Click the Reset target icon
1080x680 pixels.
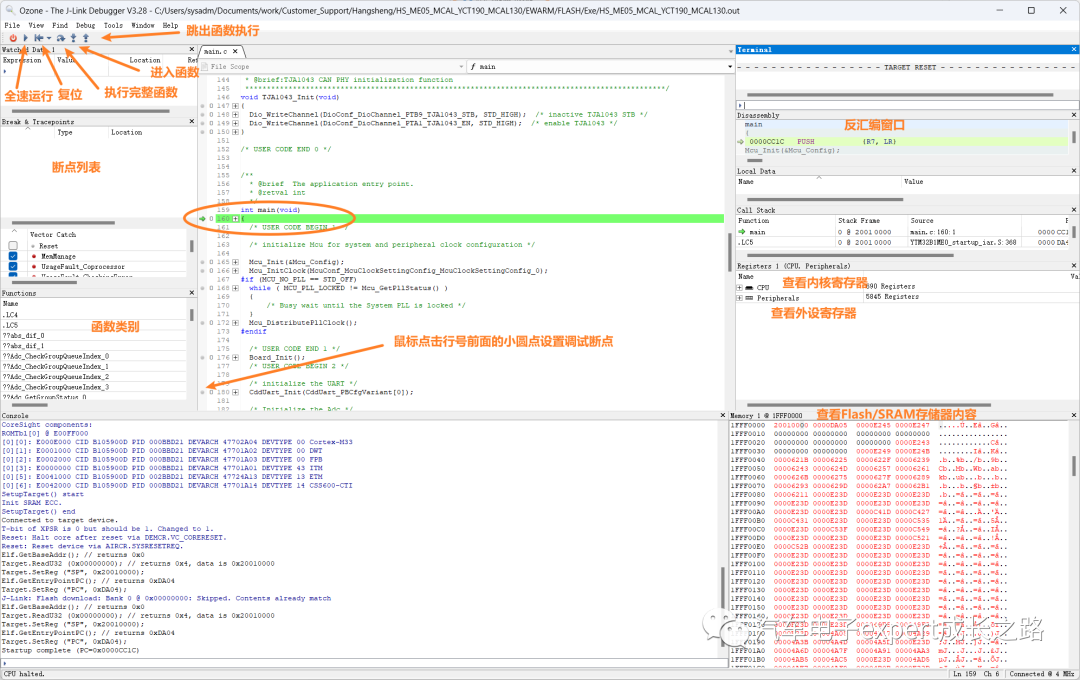[x=39, y=39]
